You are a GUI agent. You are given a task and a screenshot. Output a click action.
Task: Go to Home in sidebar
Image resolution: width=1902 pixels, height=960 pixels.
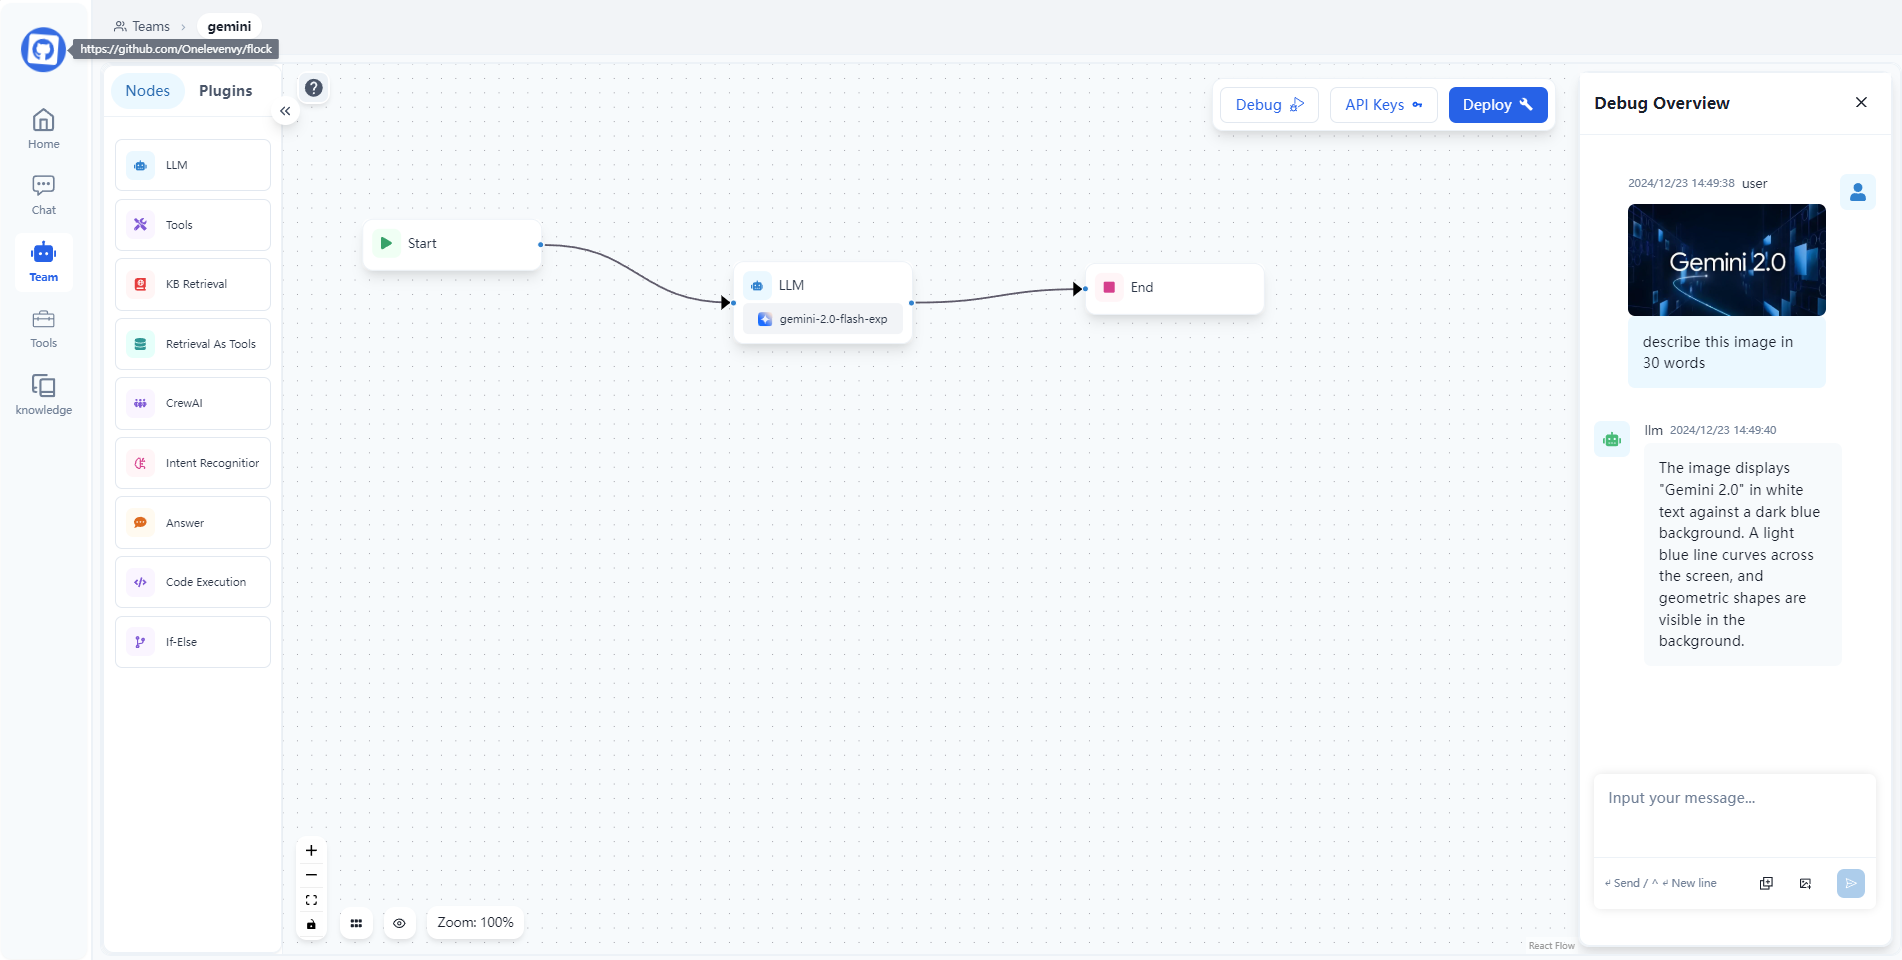(x=43, y=129)
